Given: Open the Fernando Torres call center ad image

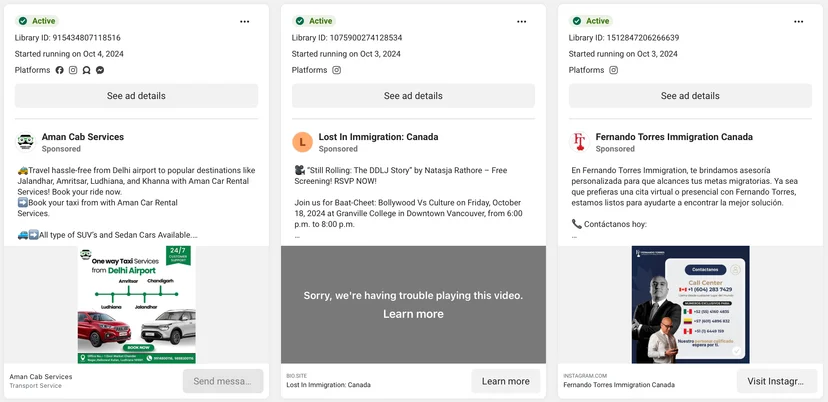Looking at the screenshot, I should (x=690, y=305).
